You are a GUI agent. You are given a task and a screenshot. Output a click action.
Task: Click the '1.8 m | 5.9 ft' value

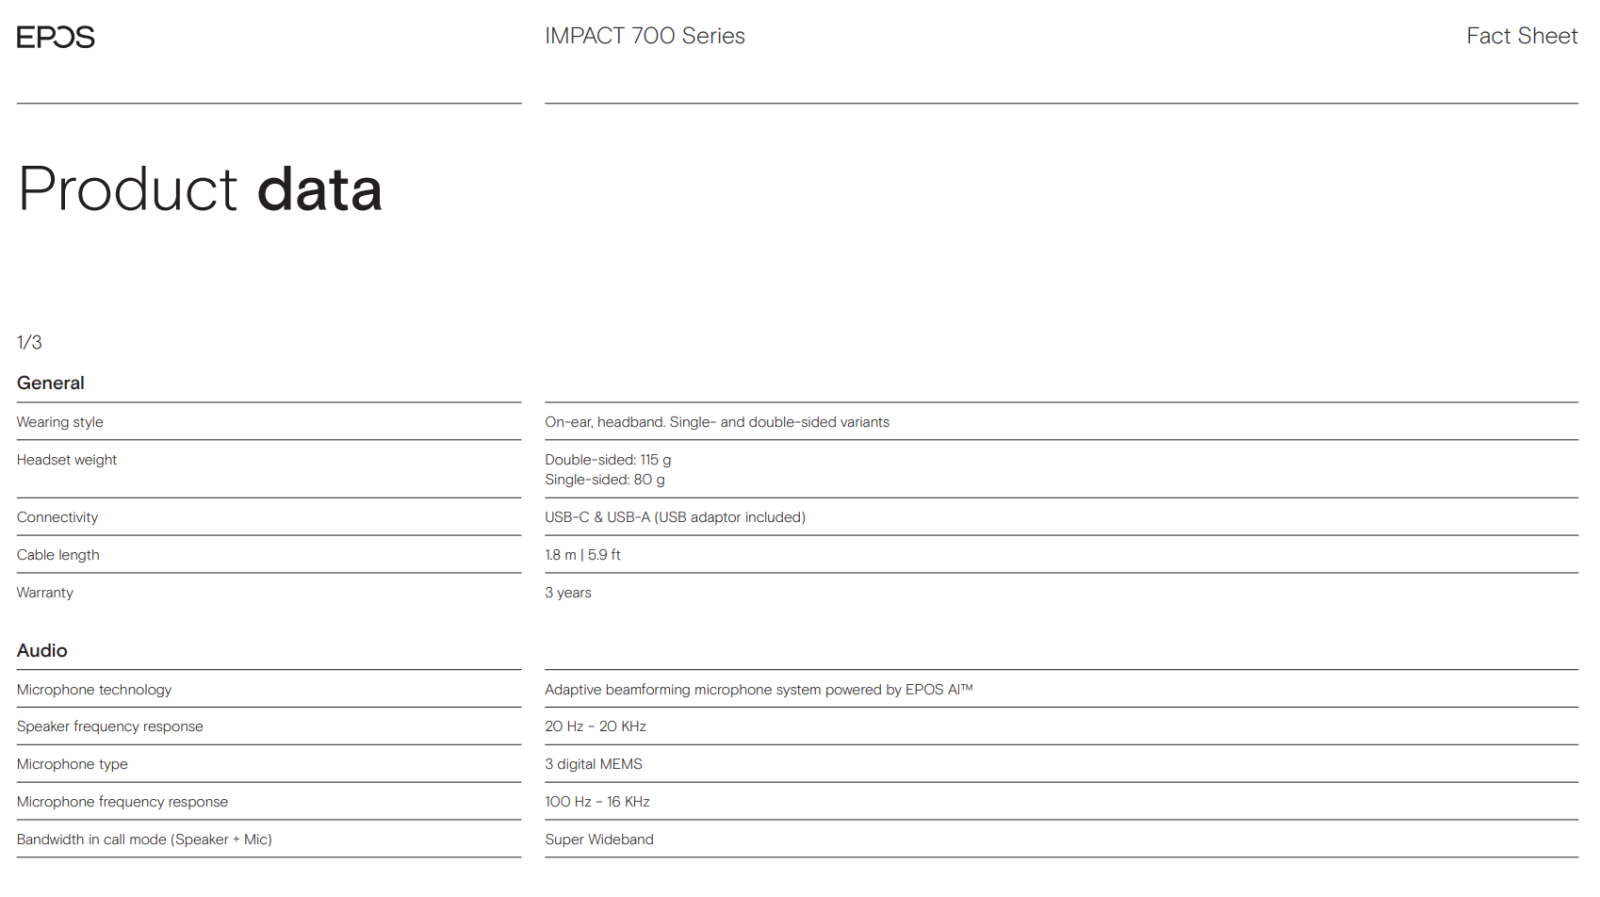tap(583, 555)
